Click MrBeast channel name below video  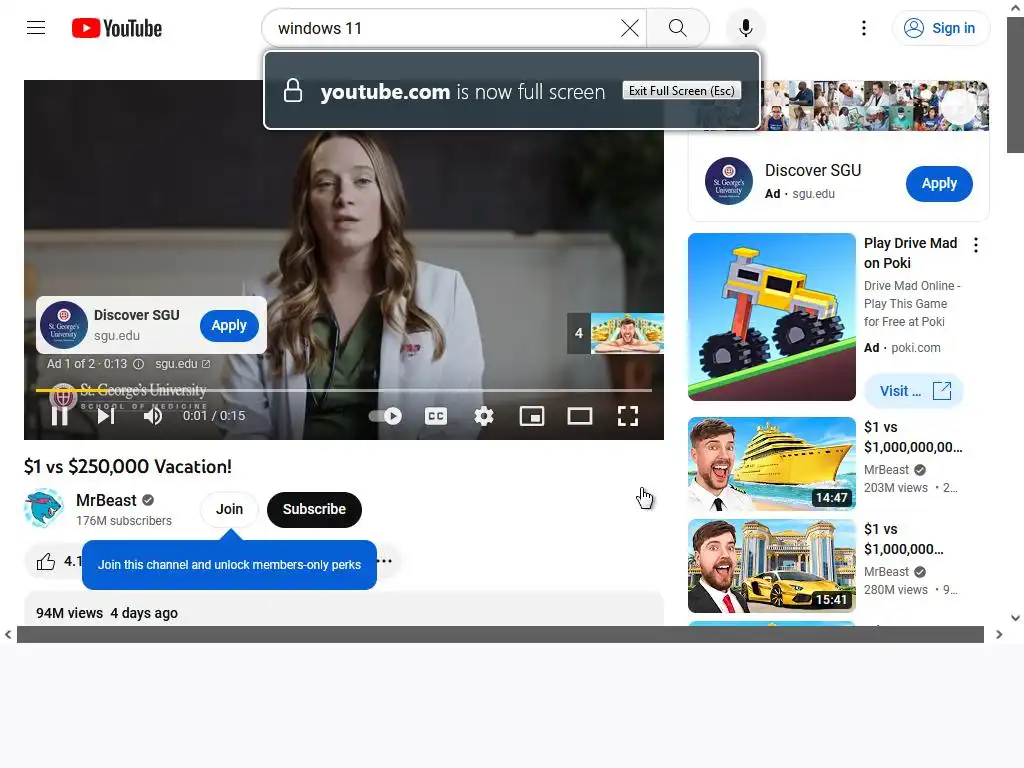pos(106,500)
